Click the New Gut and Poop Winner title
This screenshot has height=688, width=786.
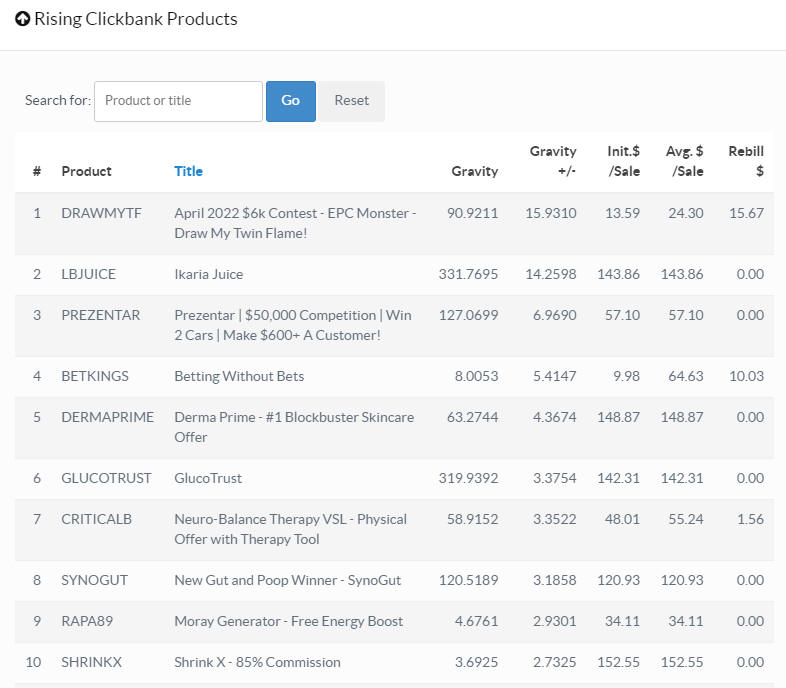click(288, 581)
